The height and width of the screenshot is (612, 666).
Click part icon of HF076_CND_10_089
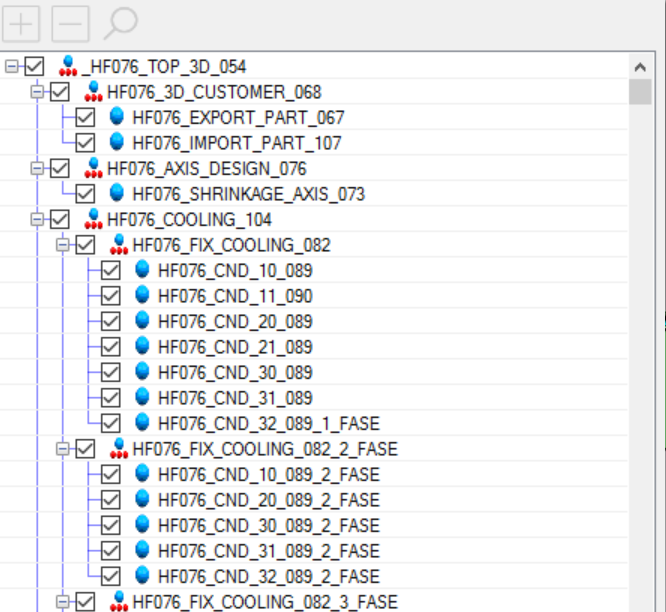point(142,269)
